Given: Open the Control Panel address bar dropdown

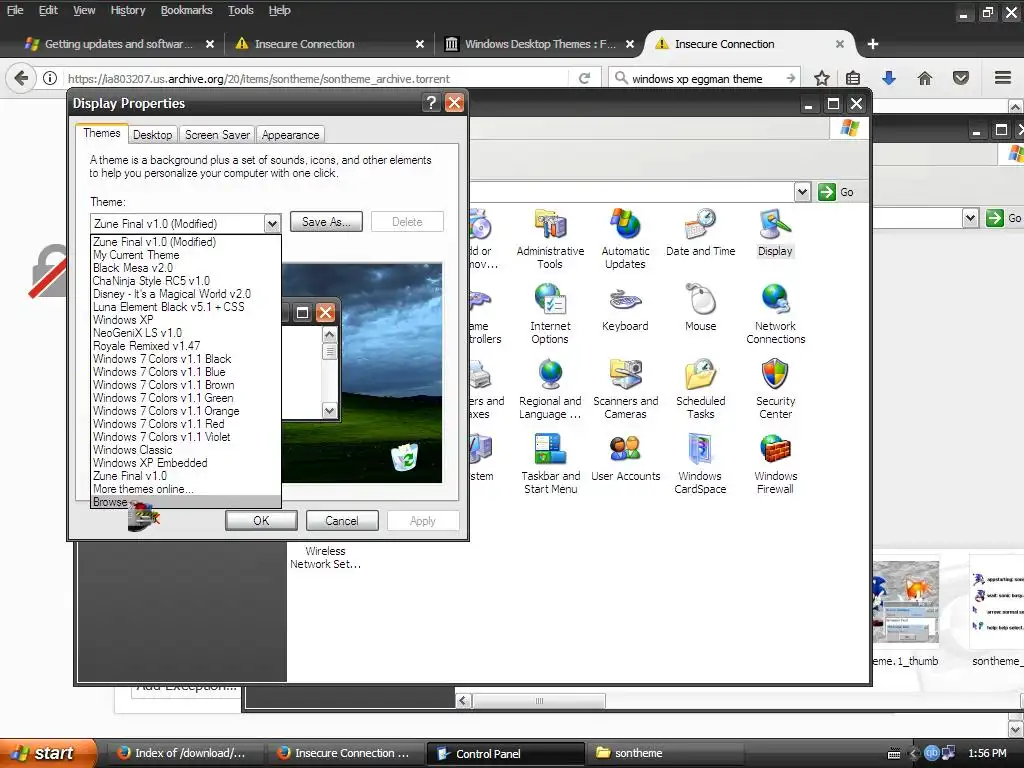Looking at the screenshot, I should [803, 192].
